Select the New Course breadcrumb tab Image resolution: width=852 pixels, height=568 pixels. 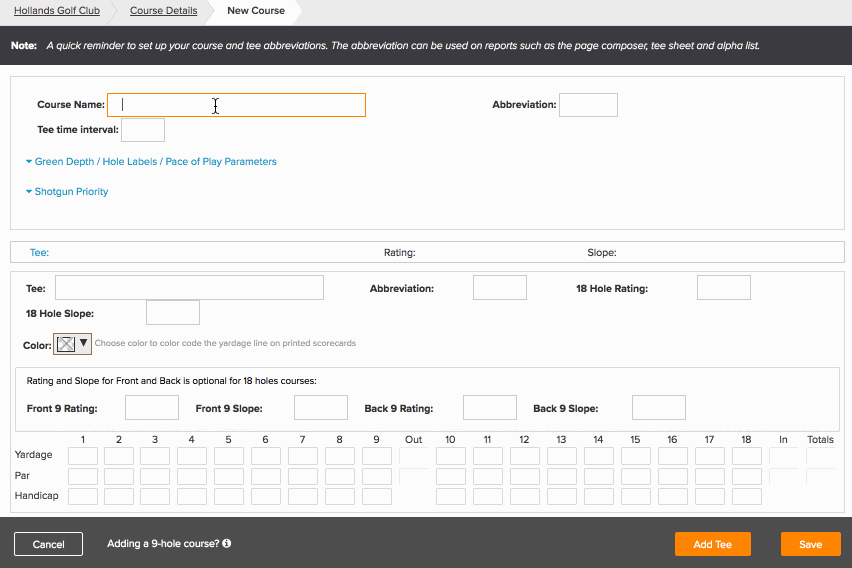(x=256, y=10)
